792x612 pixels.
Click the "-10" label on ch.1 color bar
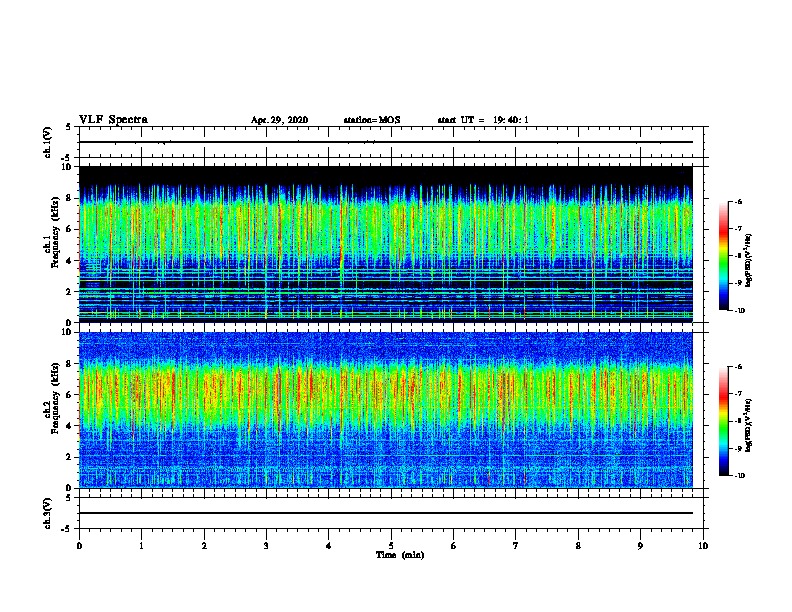pos(739,311)
